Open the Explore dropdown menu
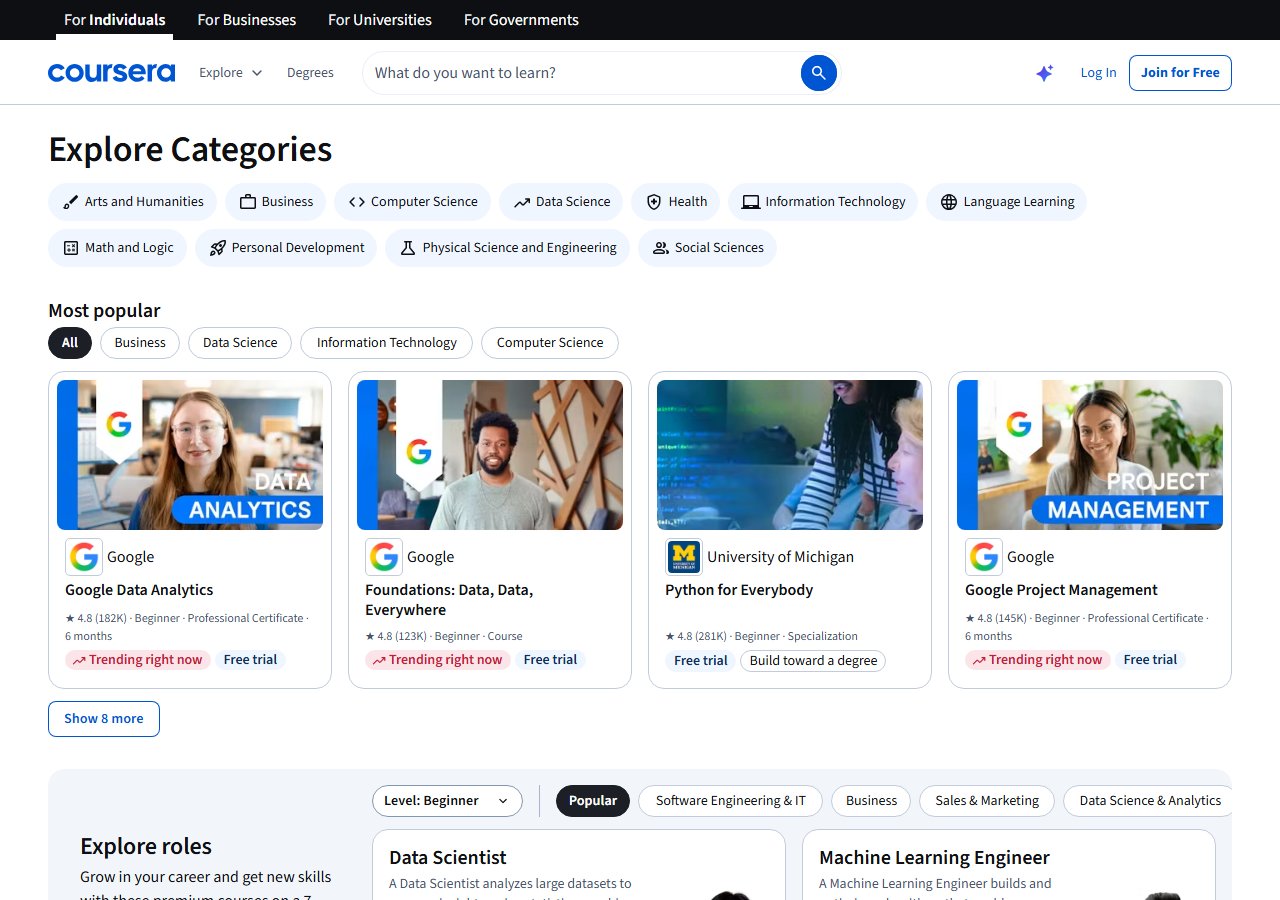The image size is (1280, 900). (230, 73)
